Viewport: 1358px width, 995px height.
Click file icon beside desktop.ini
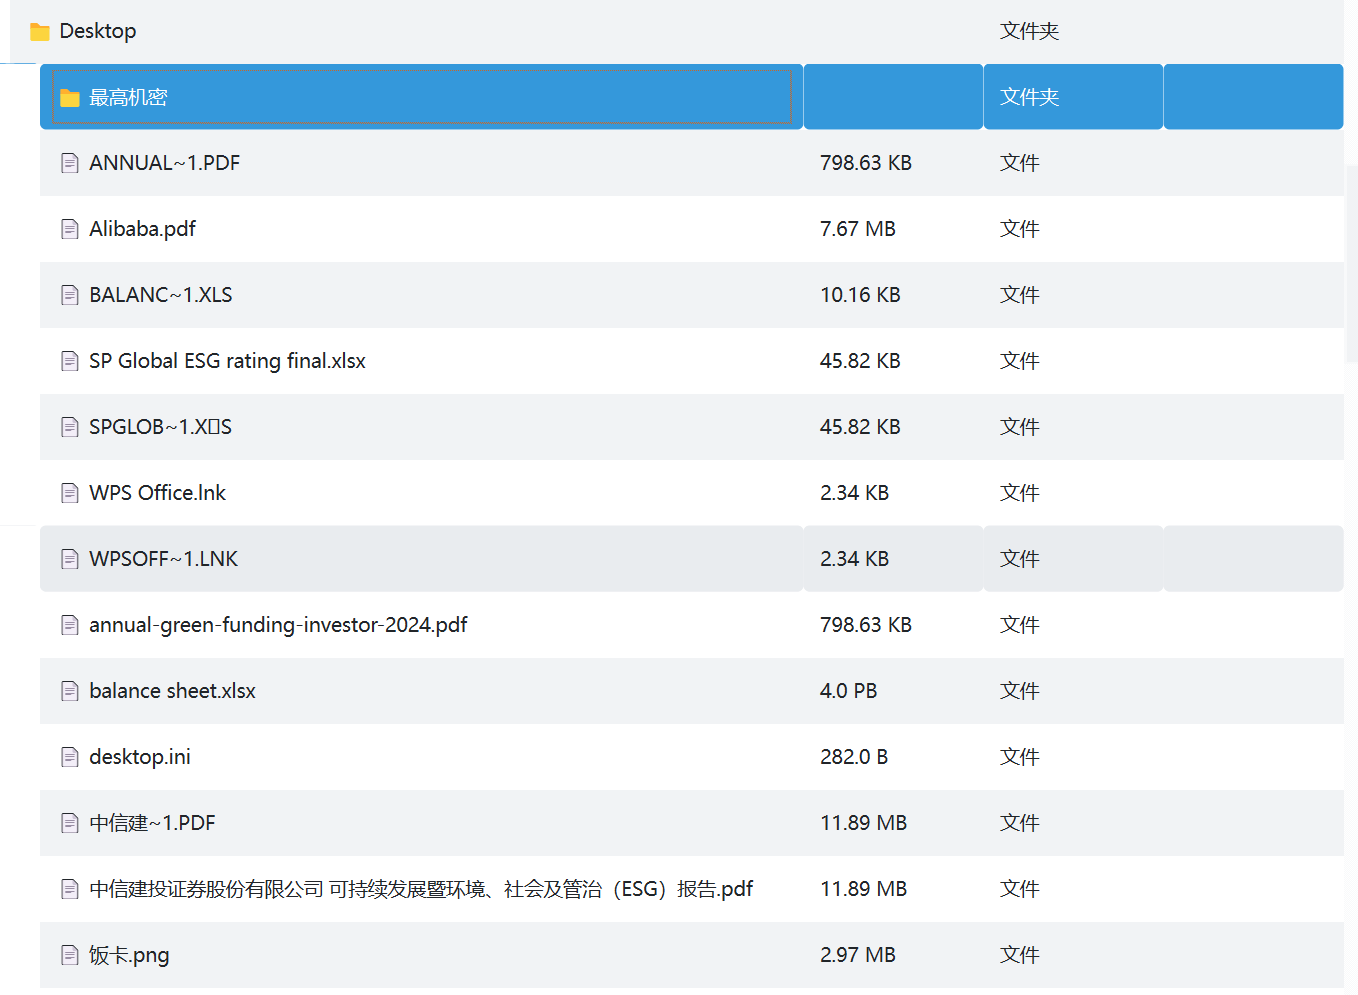(70, 758)
